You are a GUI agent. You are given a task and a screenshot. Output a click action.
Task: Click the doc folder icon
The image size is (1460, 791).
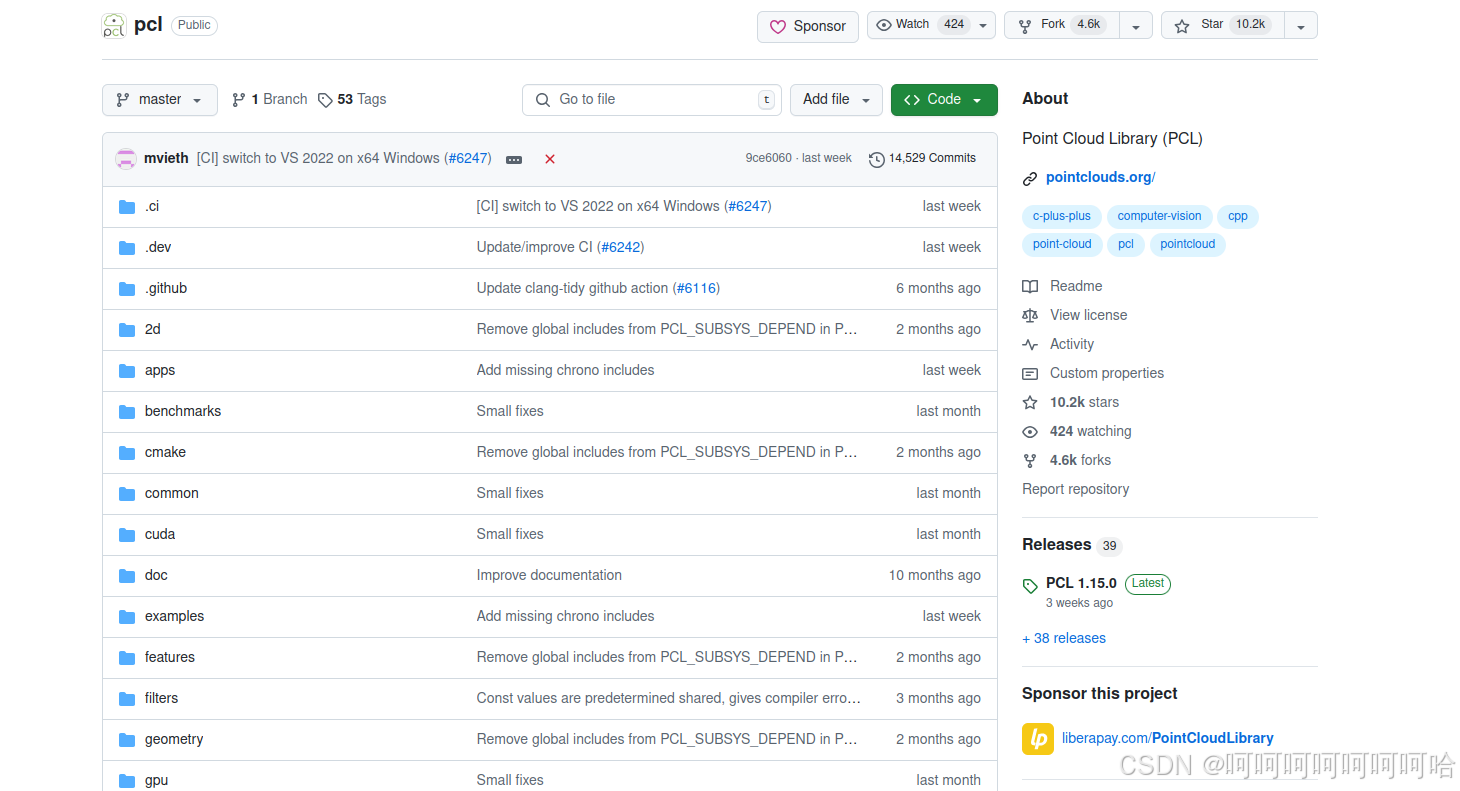coord(127,575)
